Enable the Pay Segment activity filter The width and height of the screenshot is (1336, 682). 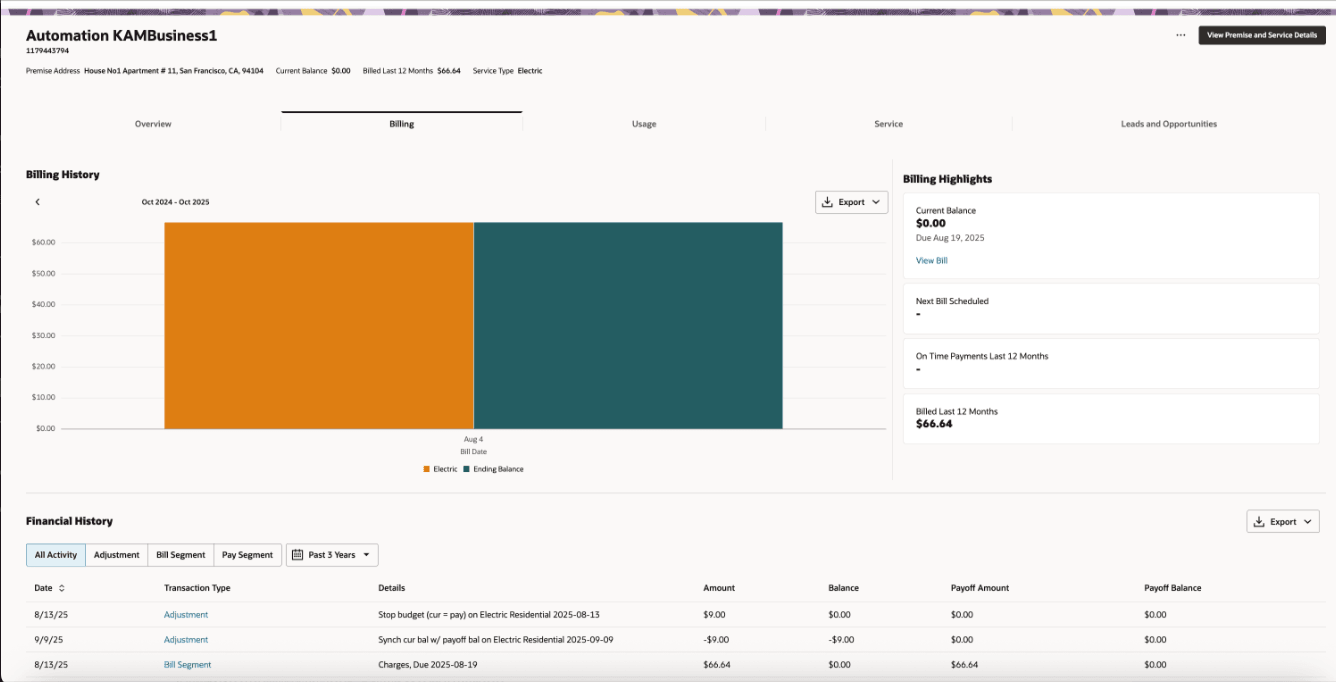tap(247, 554)
